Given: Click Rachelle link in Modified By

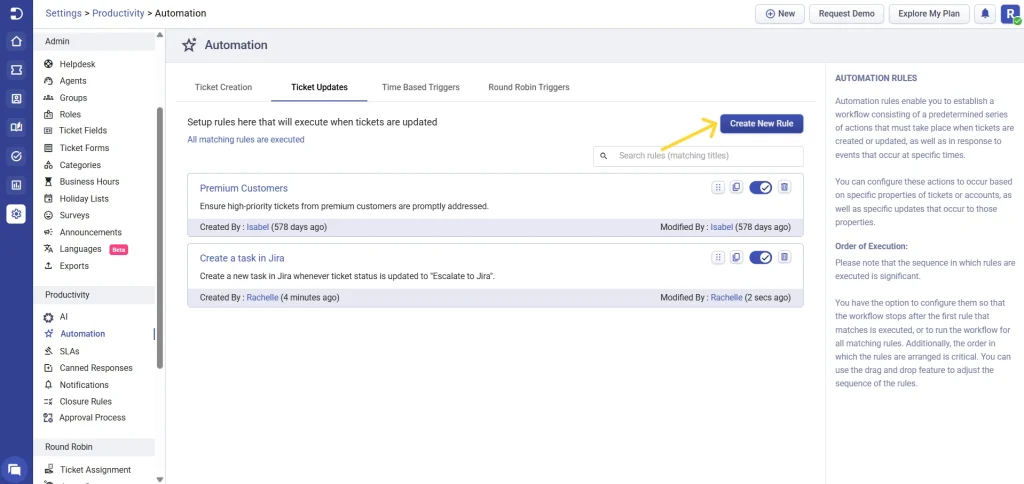Looking at the screenshot, I should 727,297.
